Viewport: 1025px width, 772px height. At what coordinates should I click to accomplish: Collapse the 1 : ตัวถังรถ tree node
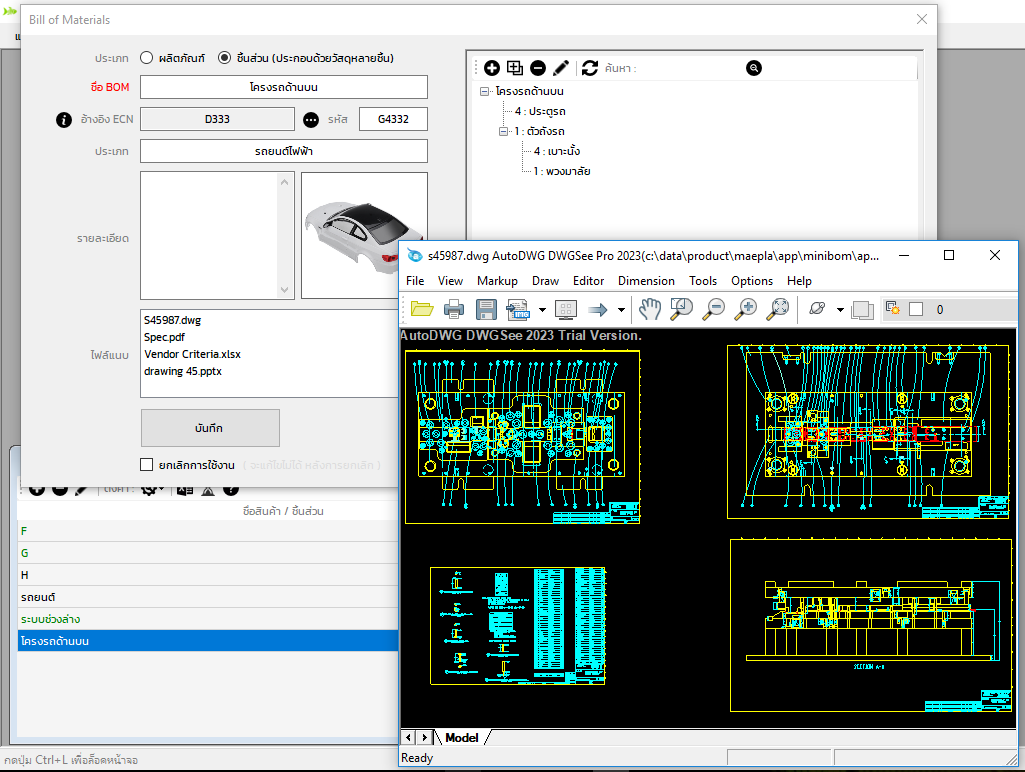pyautogui.click(x=505, y=132)
